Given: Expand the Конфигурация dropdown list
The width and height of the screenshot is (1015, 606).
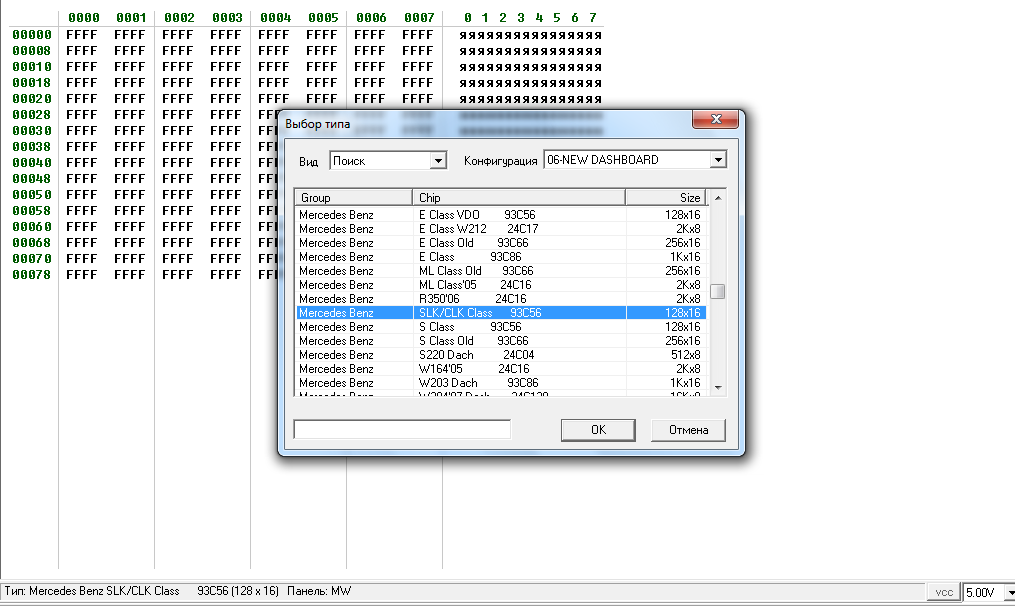Looking at the screenshot, I should 717,160.
